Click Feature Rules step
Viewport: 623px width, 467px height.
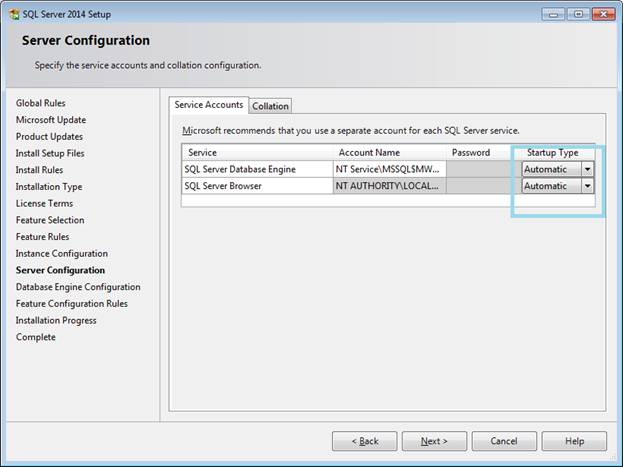pos(43,236)
